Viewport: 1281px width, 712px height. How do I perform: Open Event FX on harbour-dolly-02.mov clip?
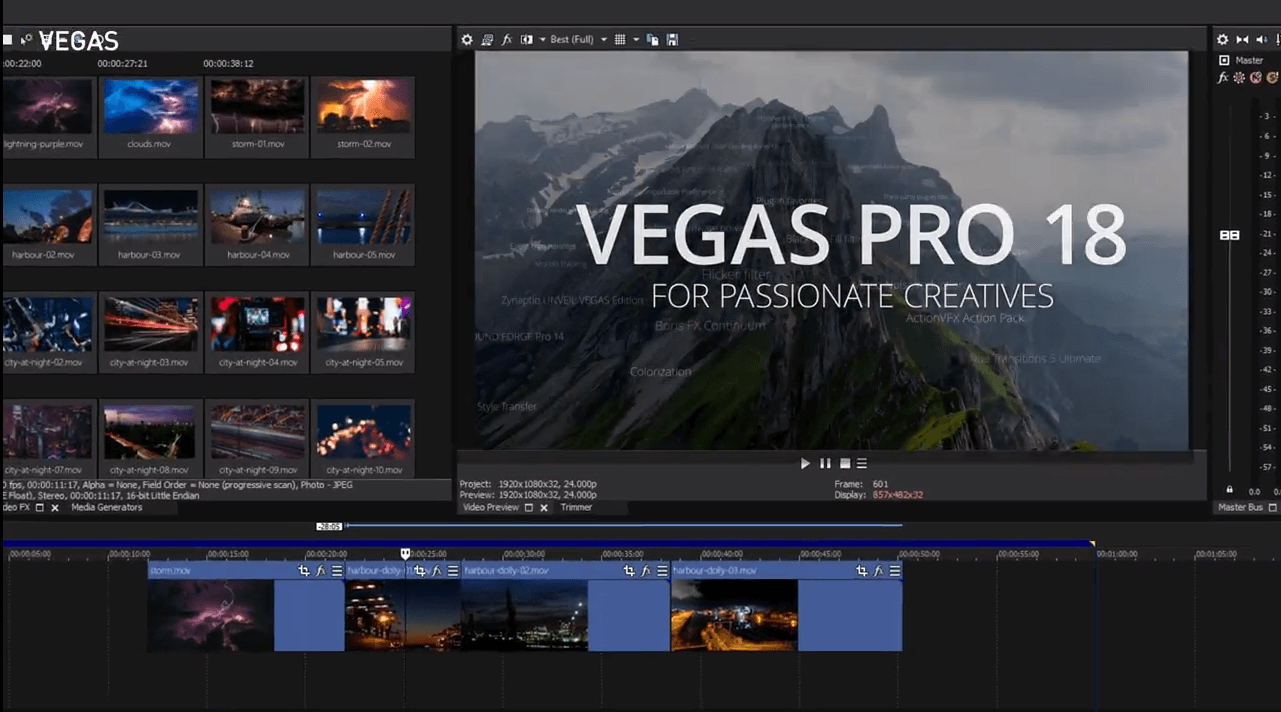pyautogui.click(x=646, y=571)
